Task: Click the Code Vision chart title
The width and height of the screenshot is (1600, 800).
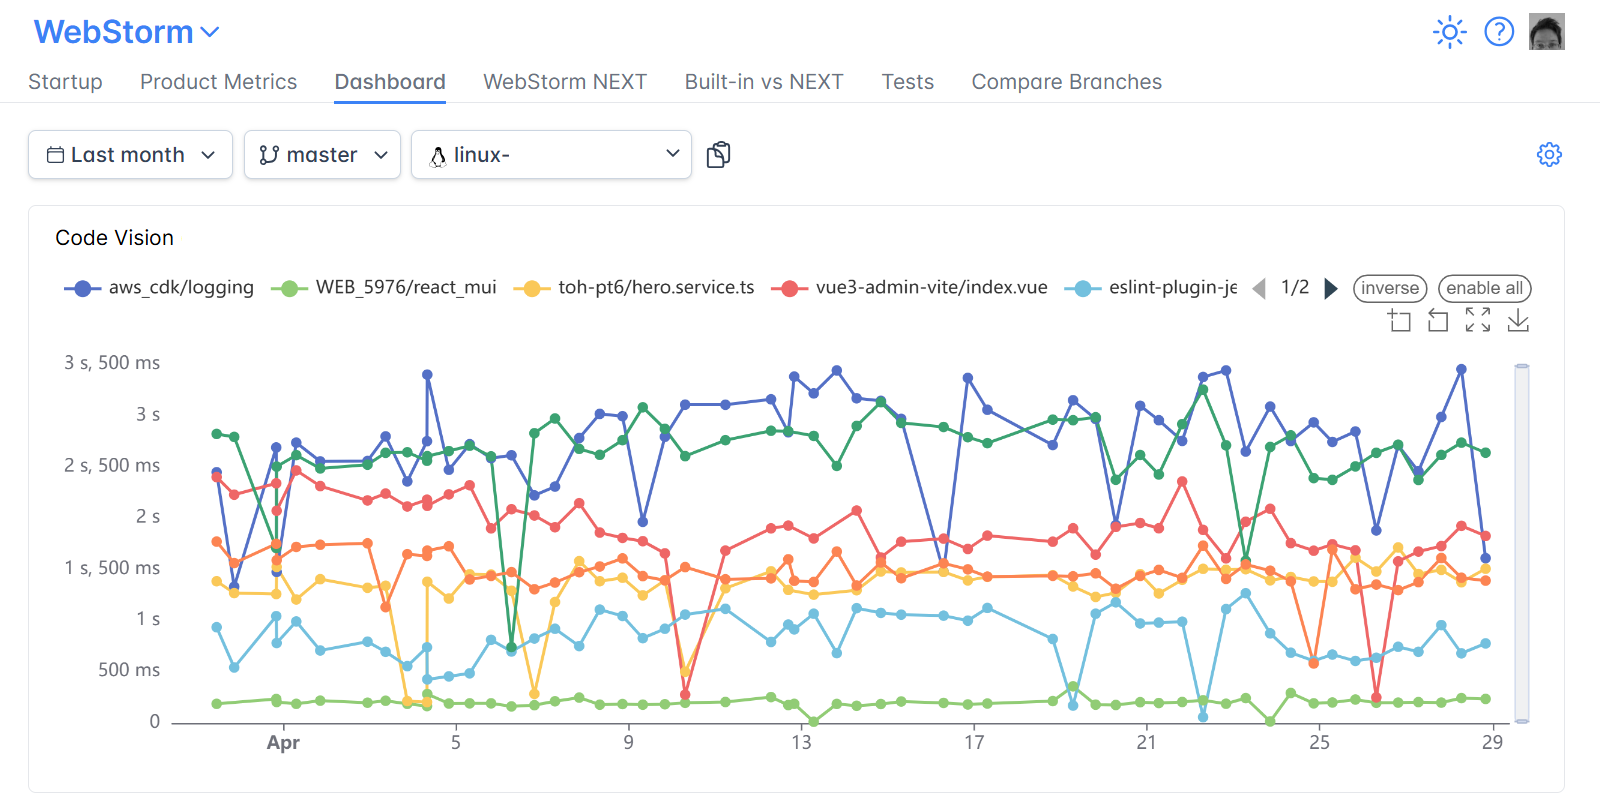Action: pos(114,238)
